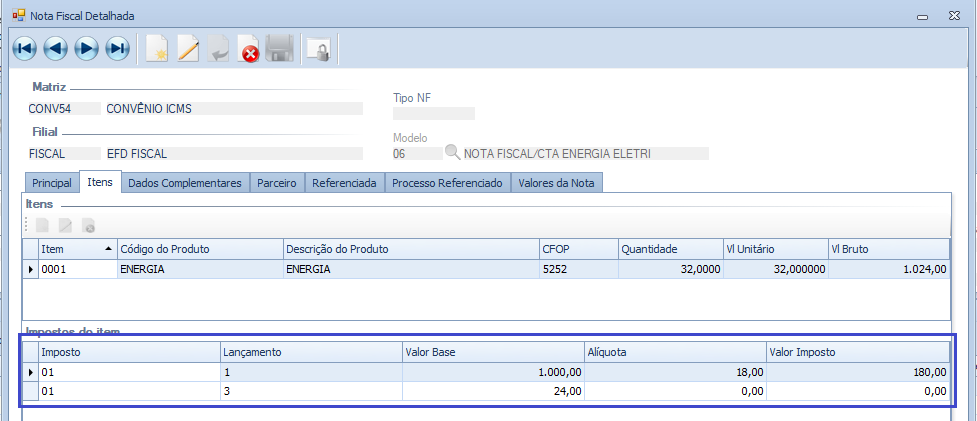Click the Nota Fiscal Detalhada window icon
Image resolution: width=977 pixels, height=421 pixels.
(x=19, y=15)
